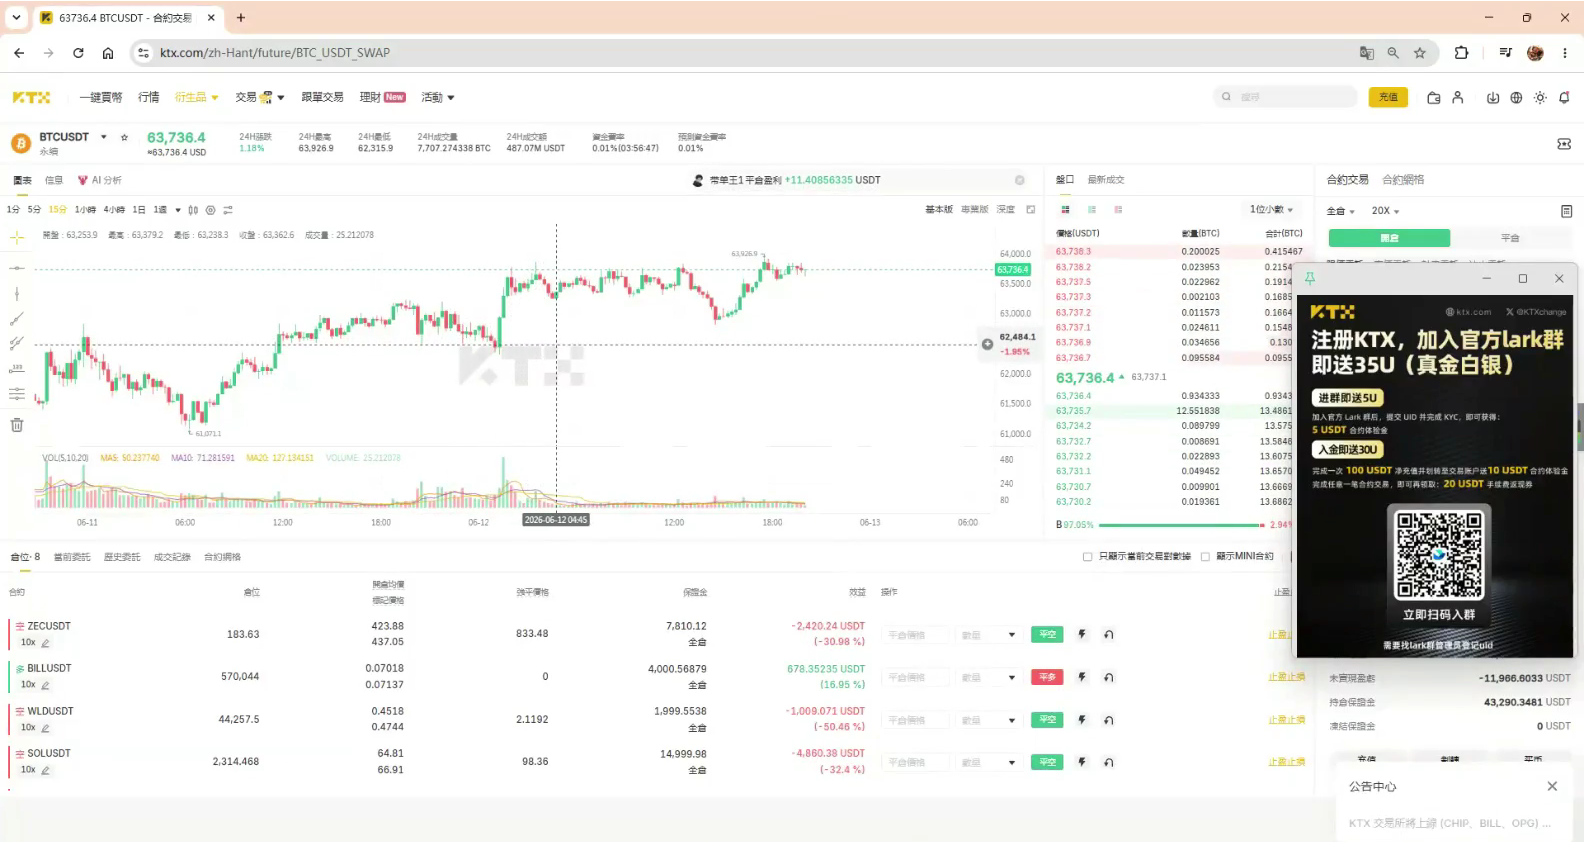Select the 1日 timeframe
The width and height of the screenshot is (1584, 842).
(139, 210)
